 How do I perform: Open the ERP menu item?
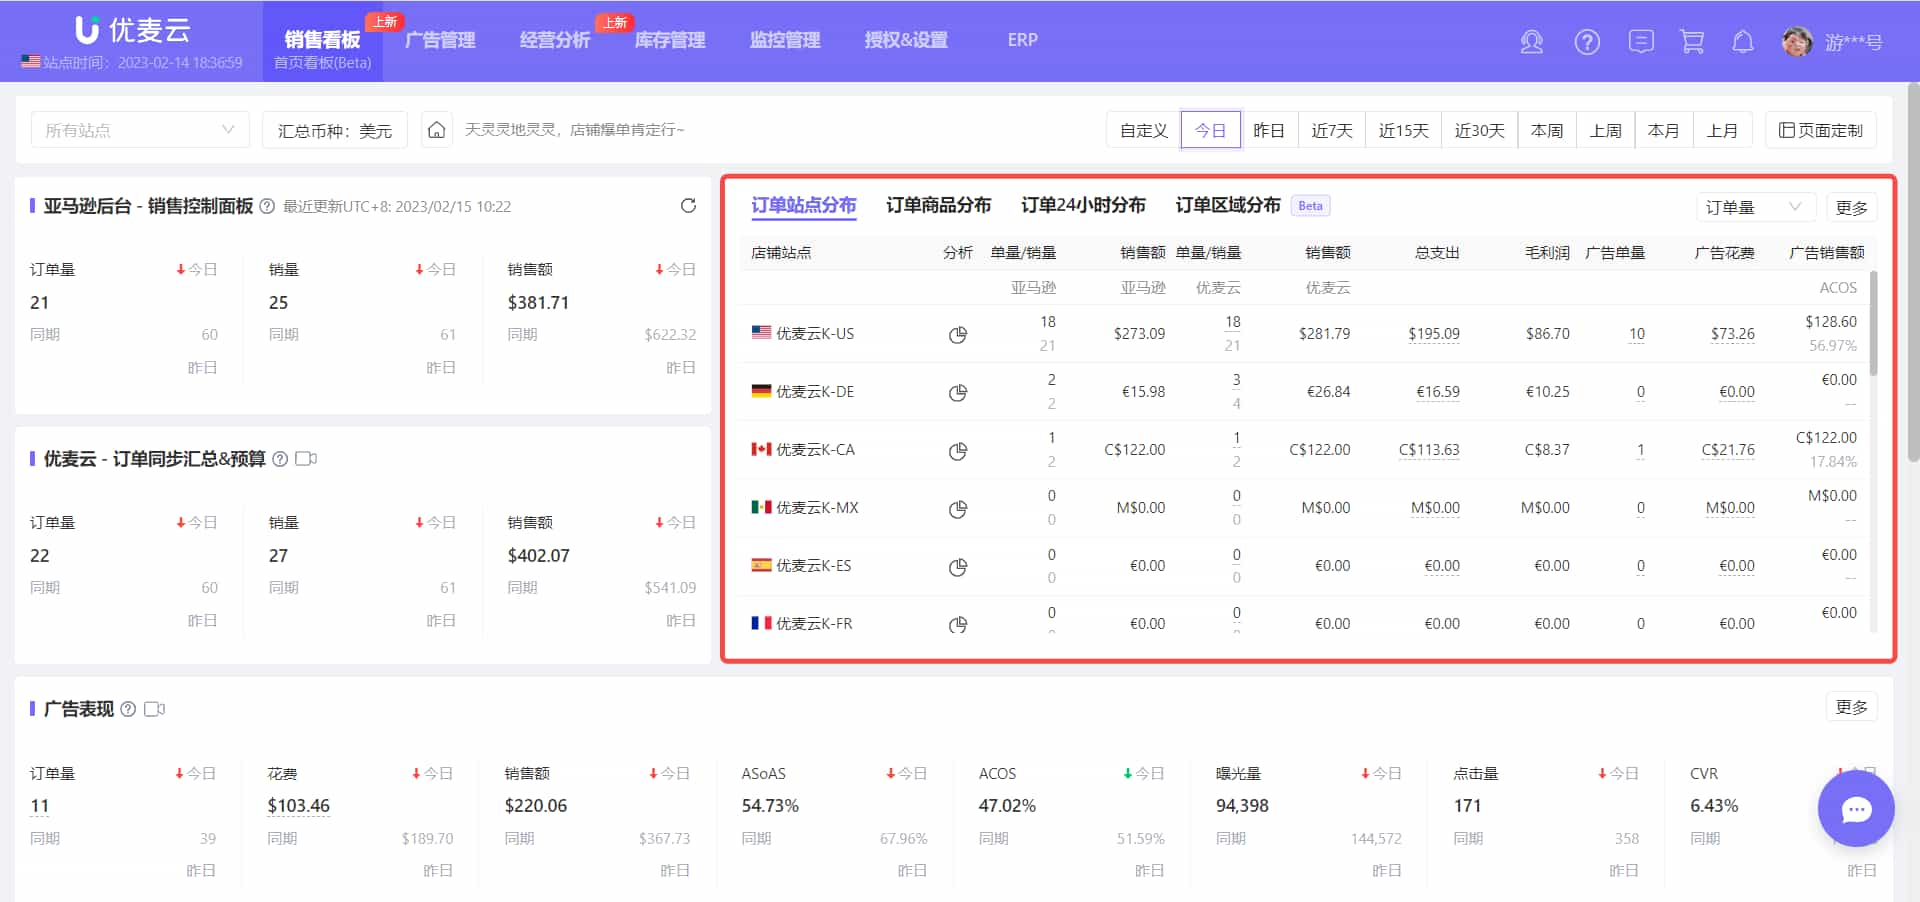[1022, 40]
